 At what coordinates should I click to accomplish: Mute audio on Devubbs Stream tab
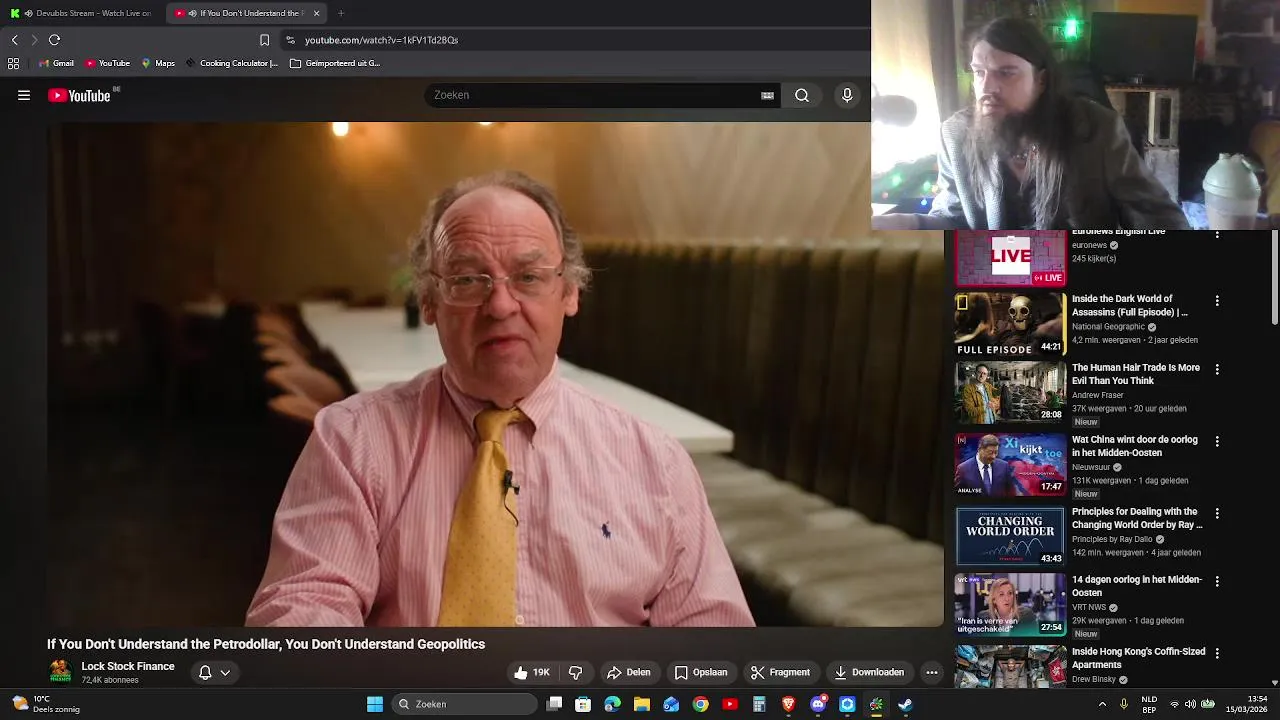(27, 13)
